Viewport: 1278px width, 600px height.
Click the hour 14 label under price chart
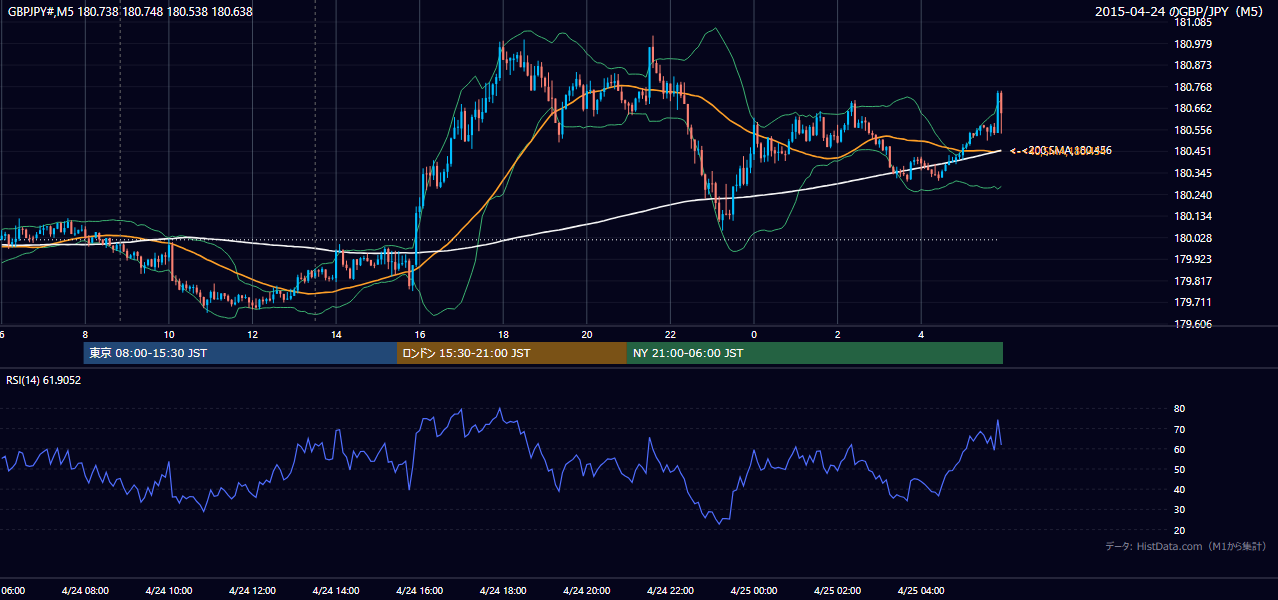pos(336,334)
